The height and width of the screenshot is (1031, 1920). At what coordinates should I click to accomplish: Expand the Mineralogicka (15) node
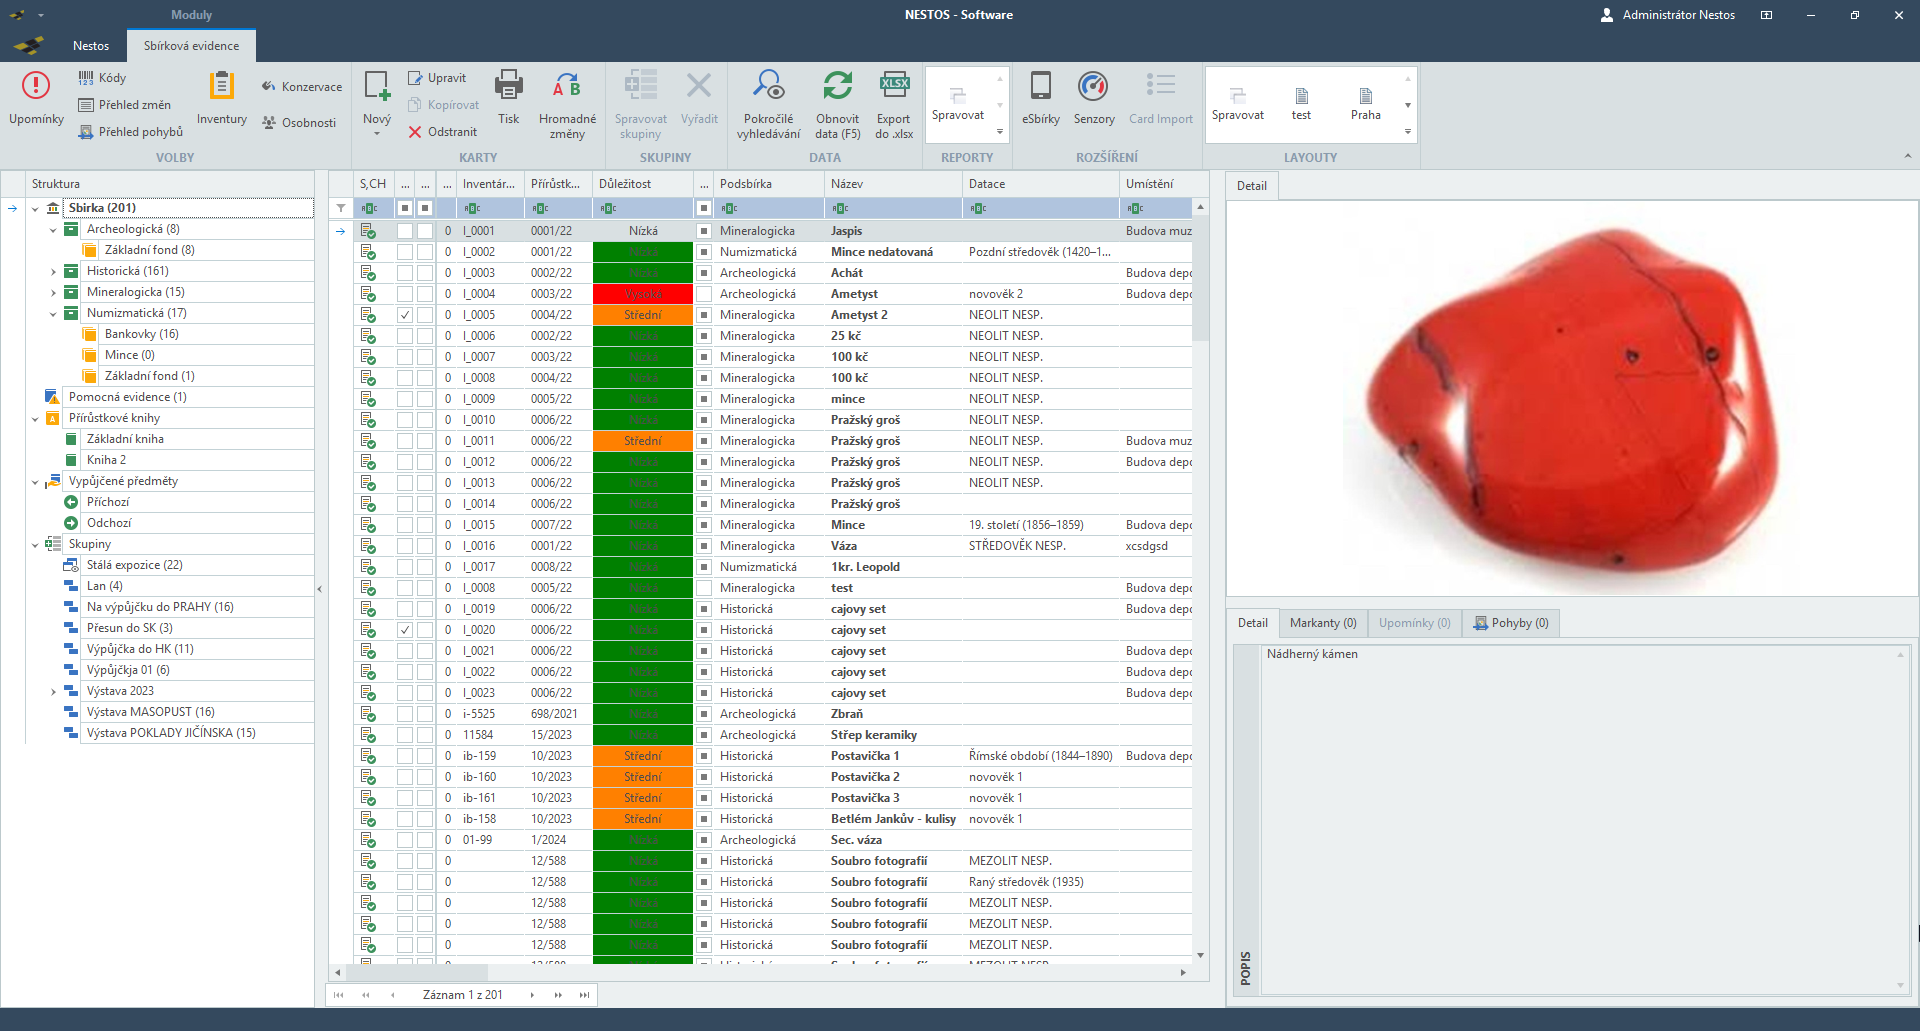click(53, 293)
